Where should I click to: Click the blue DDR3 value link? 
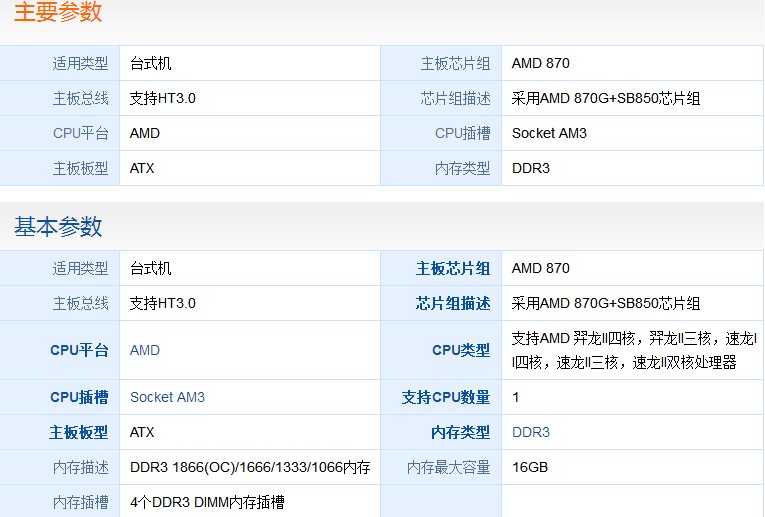(531, 432)
